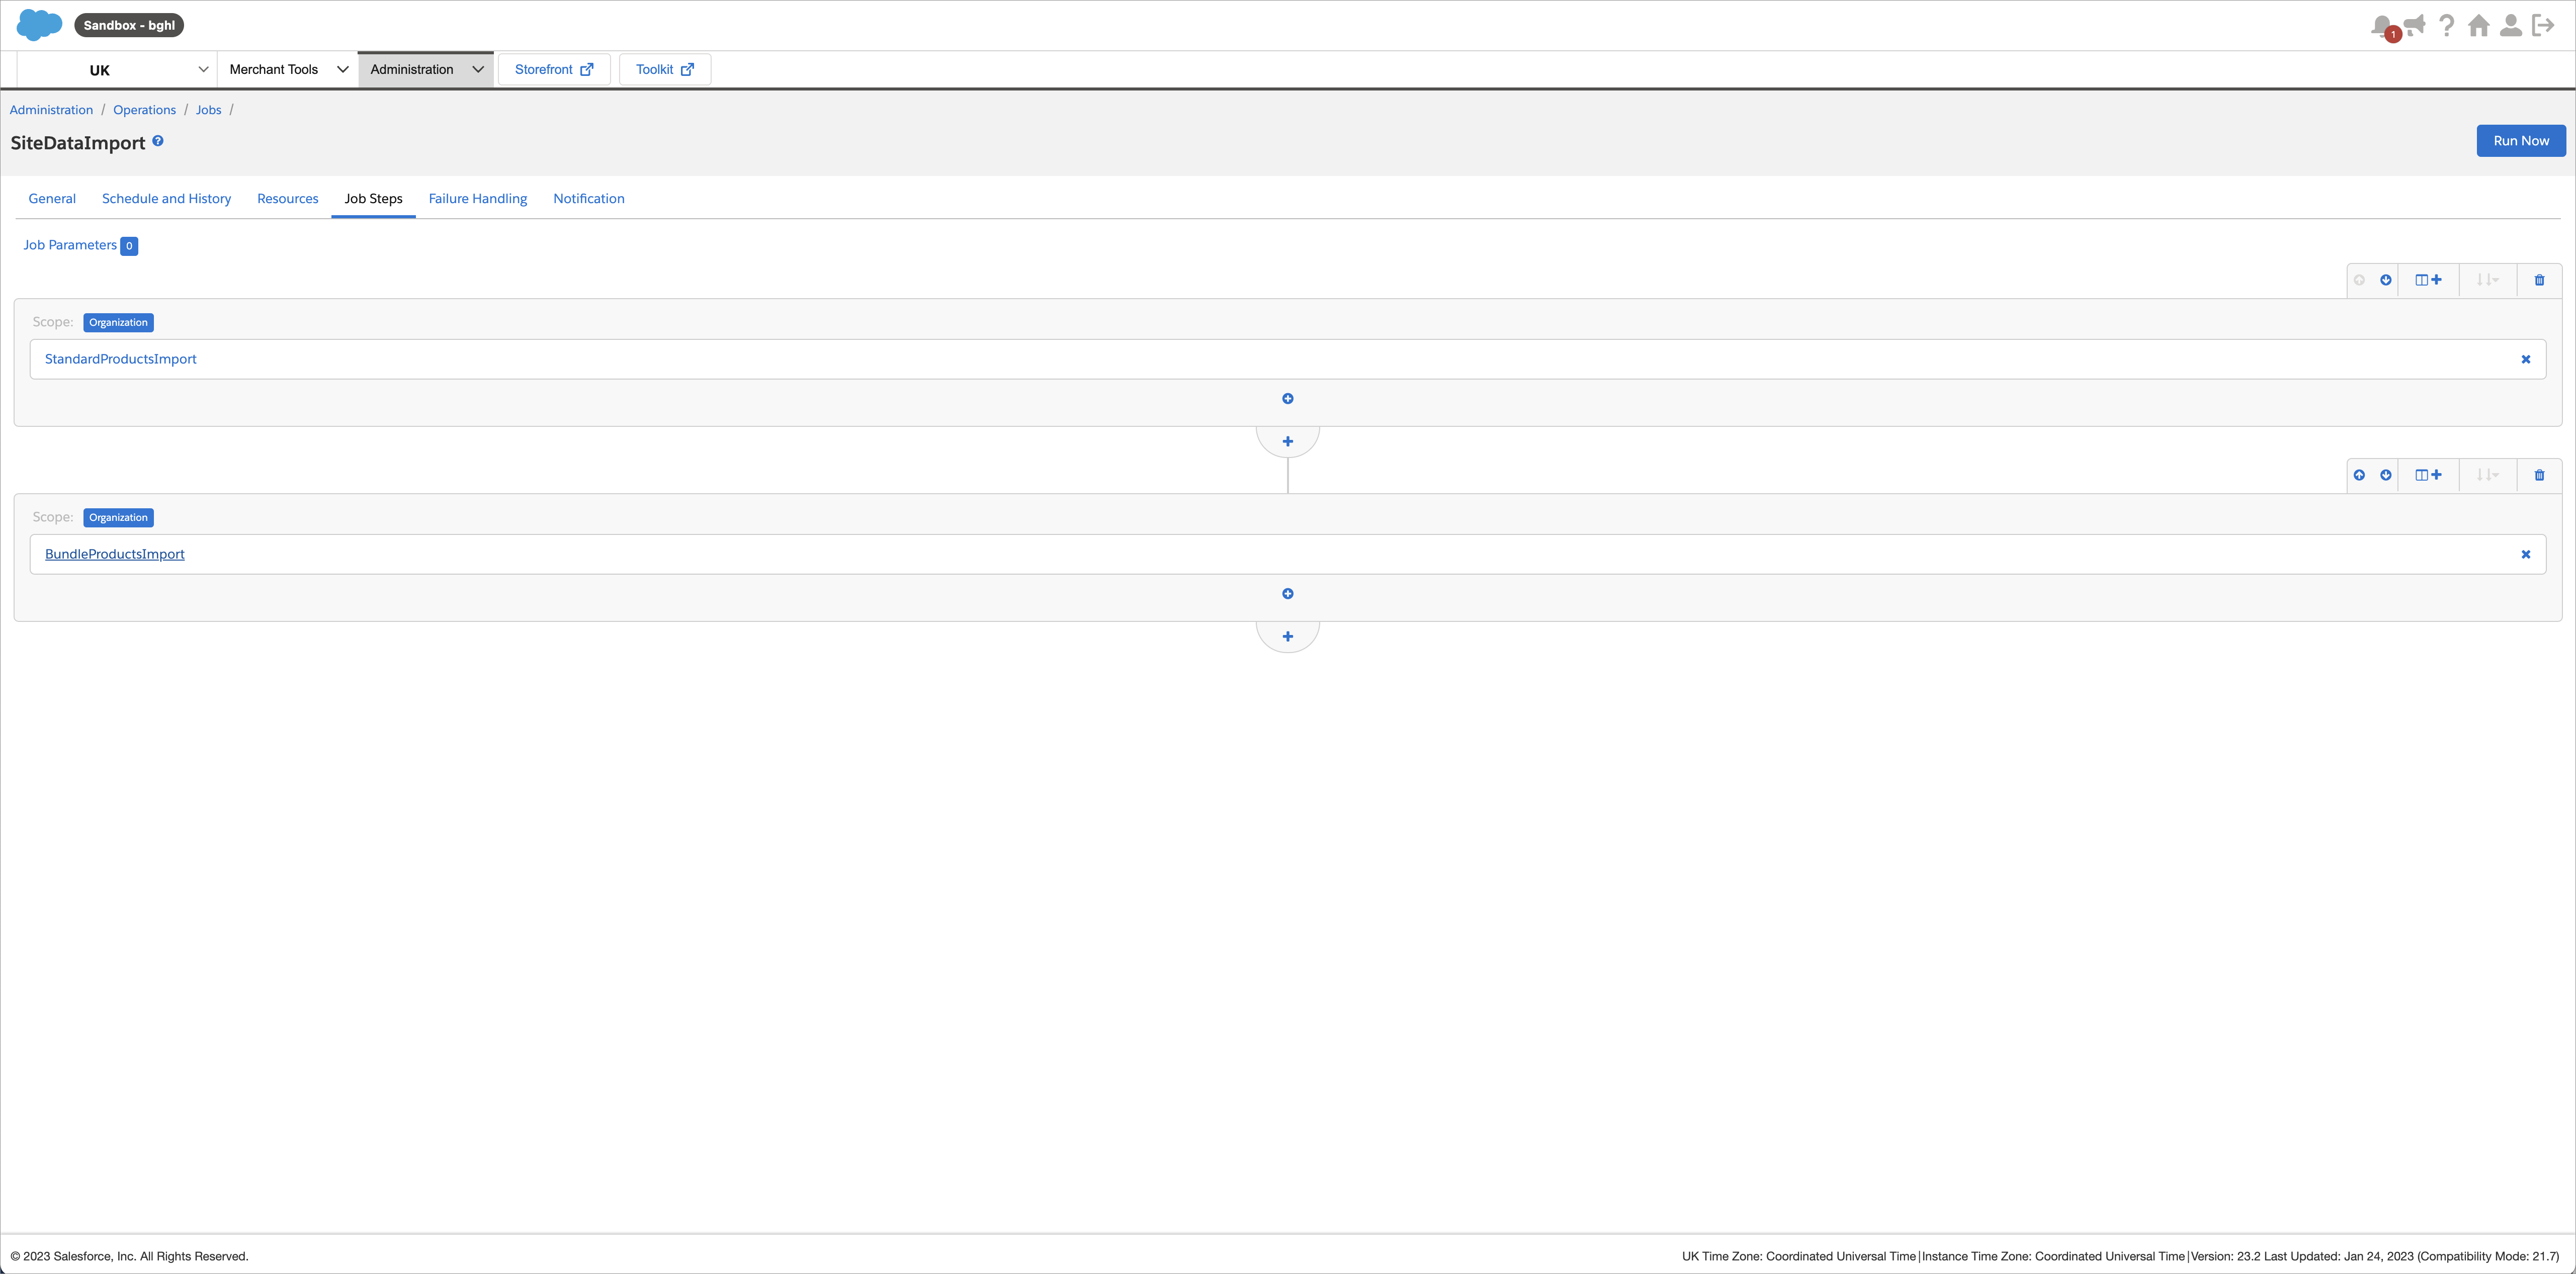Open the Toolkit external link
Viewport: 2576px width, 1274px height.
[665, 69]
